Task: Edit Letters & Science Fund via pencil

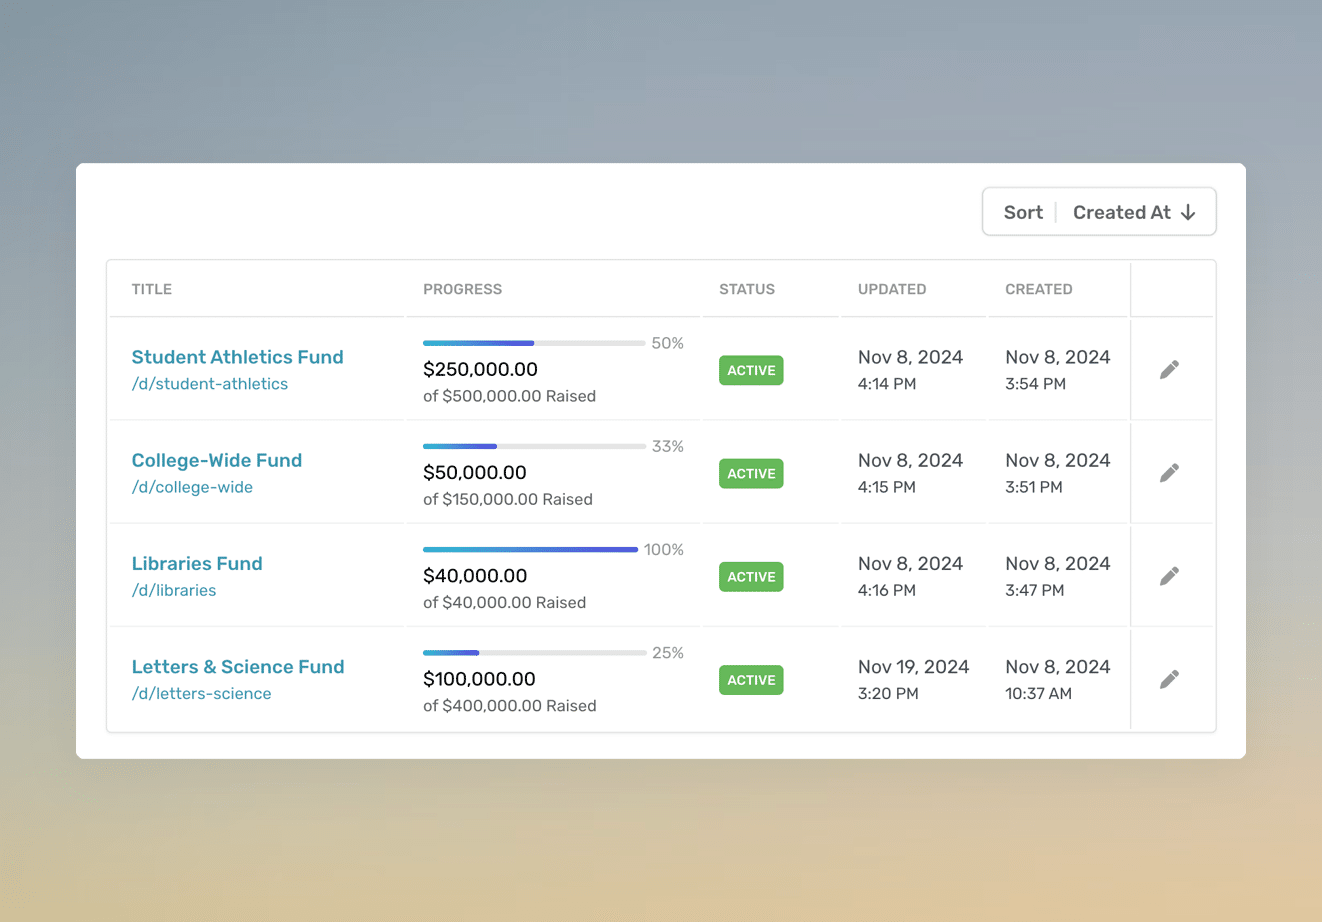Action: point(1169,680)
